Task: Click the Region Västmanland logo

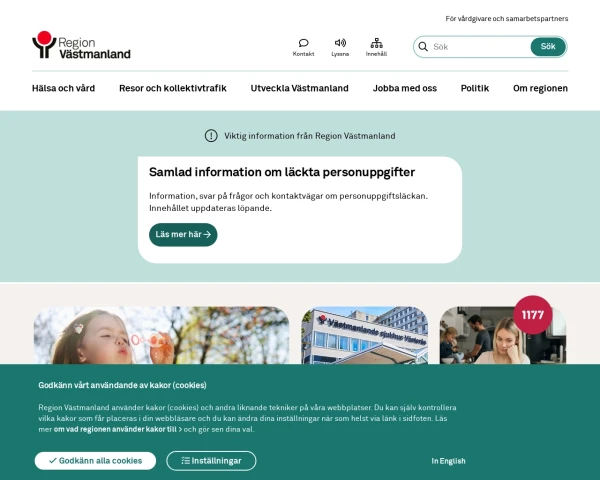Action: coord(81,45)
